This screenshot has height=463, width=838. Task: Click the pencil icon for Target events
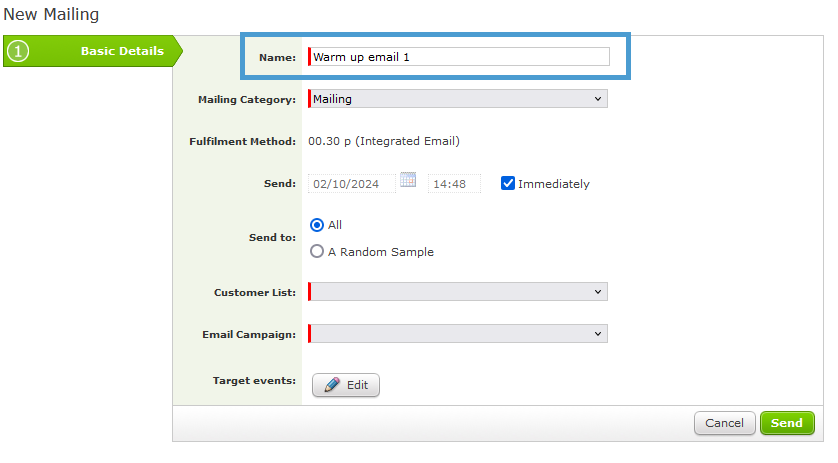pos(331,385)
